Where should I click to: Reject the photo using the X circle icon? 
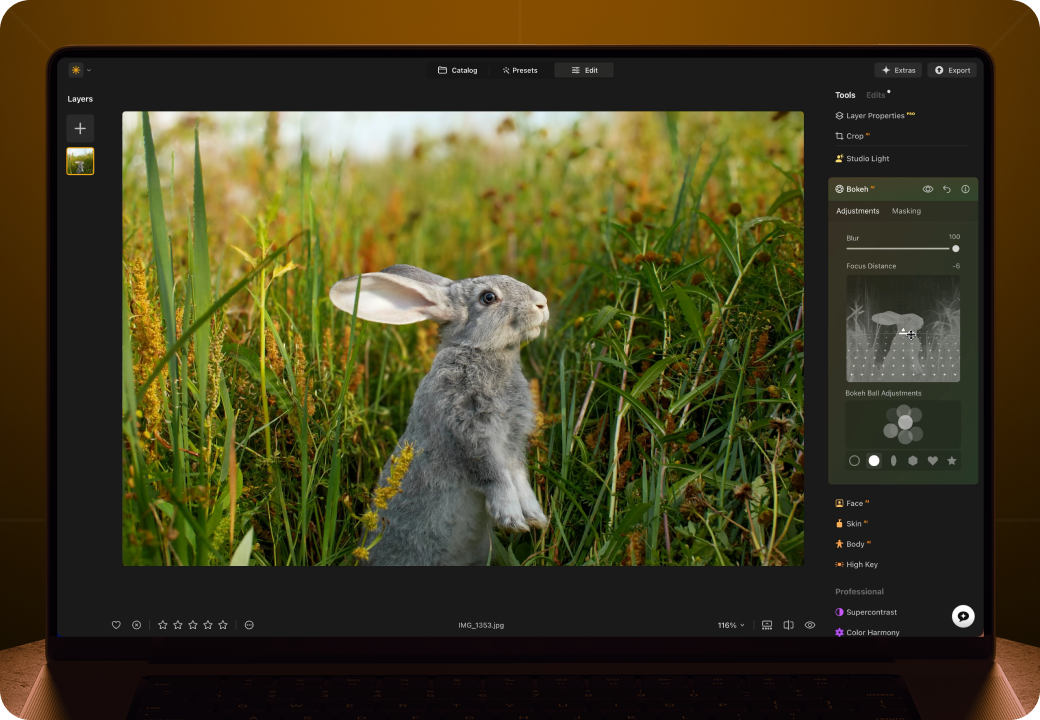[x=137, y=625]
